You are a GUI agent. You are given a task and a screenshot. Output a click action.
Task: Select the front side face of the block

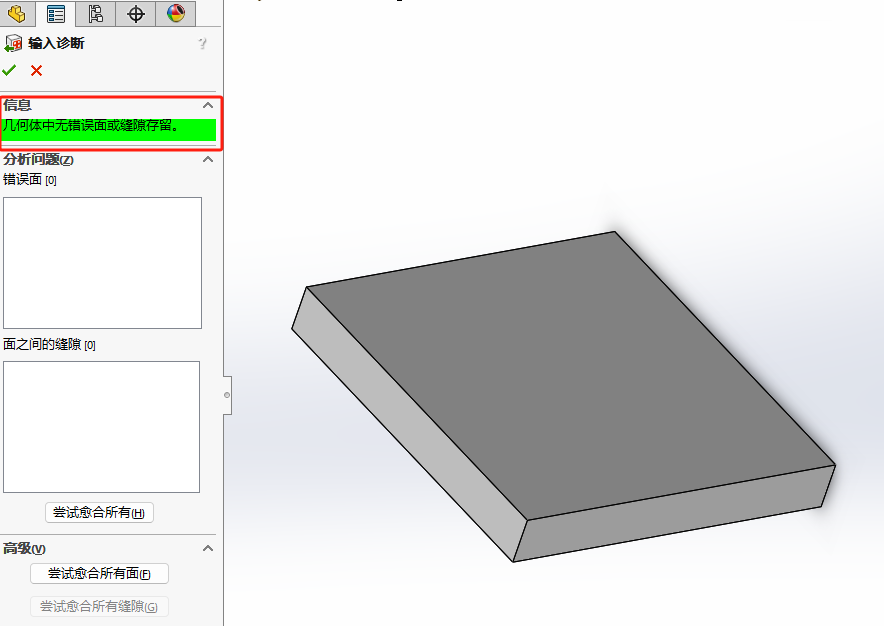click(x=674, y=513)
